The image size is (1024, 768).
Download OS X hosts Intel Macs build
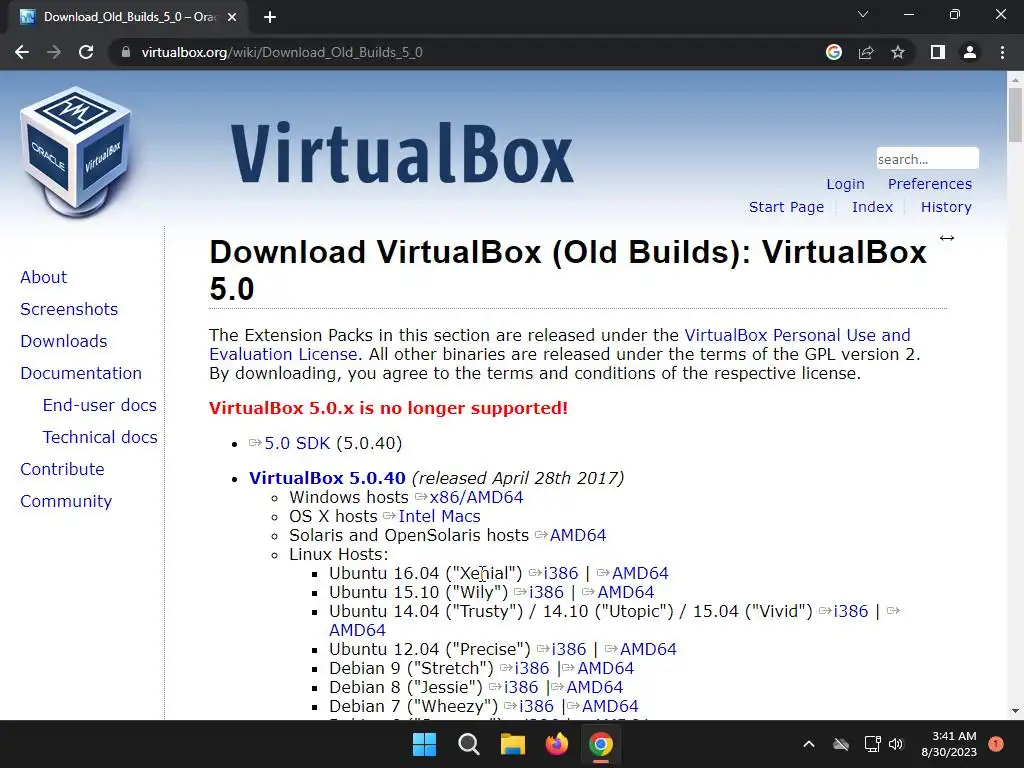(x=440, y=517)
